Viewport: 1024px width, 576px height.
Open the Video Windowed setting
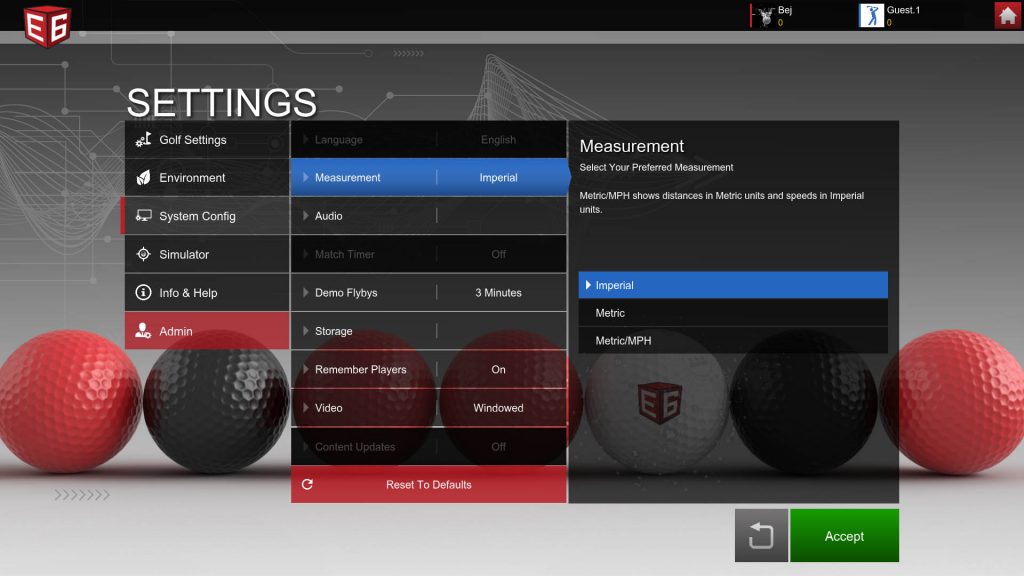click(x=428, y=408)
